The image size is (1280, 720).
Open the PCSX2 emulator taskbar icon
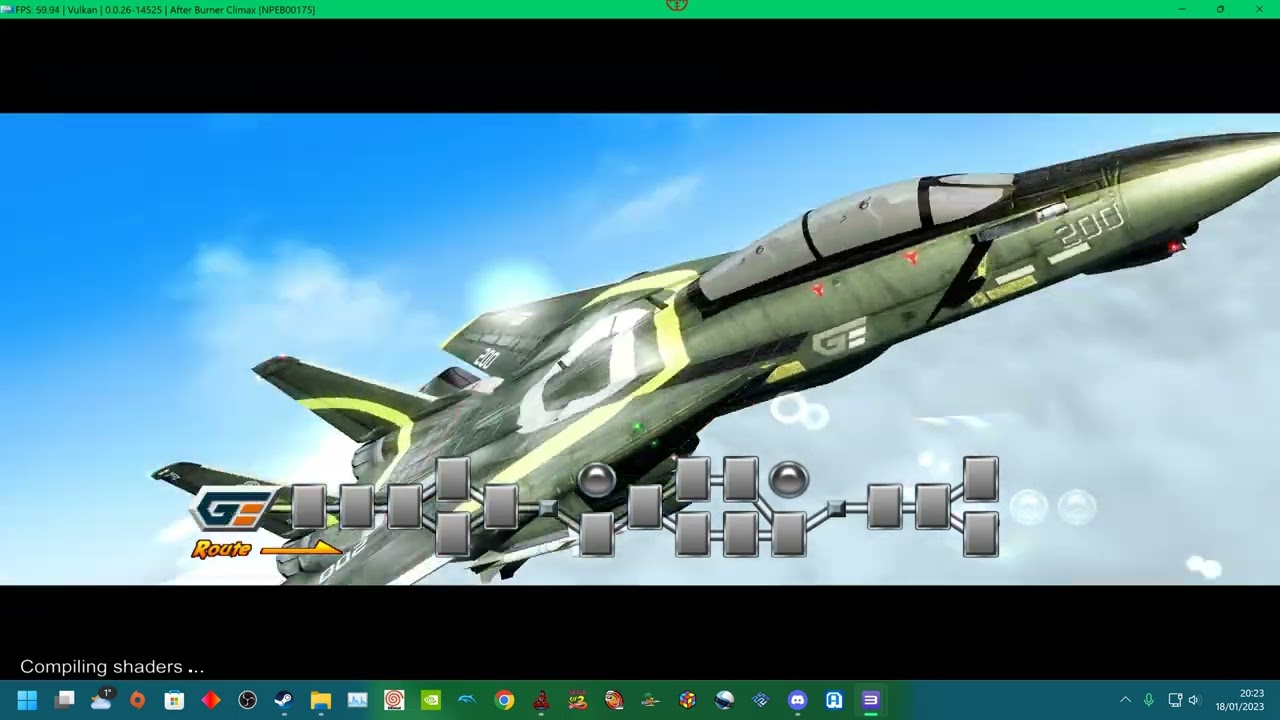761,700
